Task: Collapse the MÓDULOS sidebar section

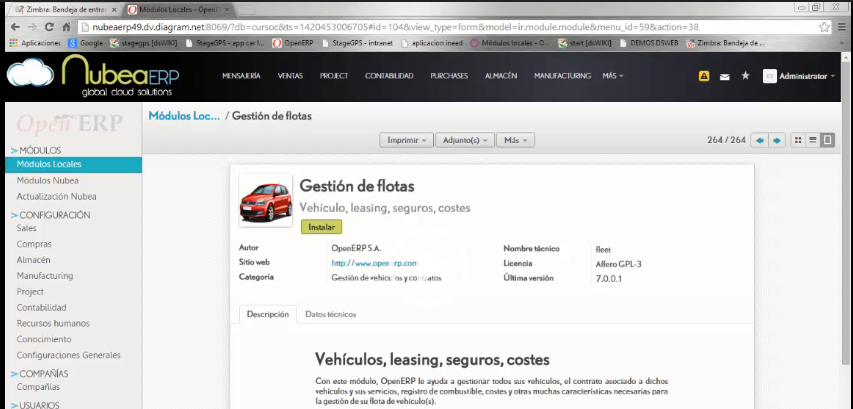Action: coord(36,150)
